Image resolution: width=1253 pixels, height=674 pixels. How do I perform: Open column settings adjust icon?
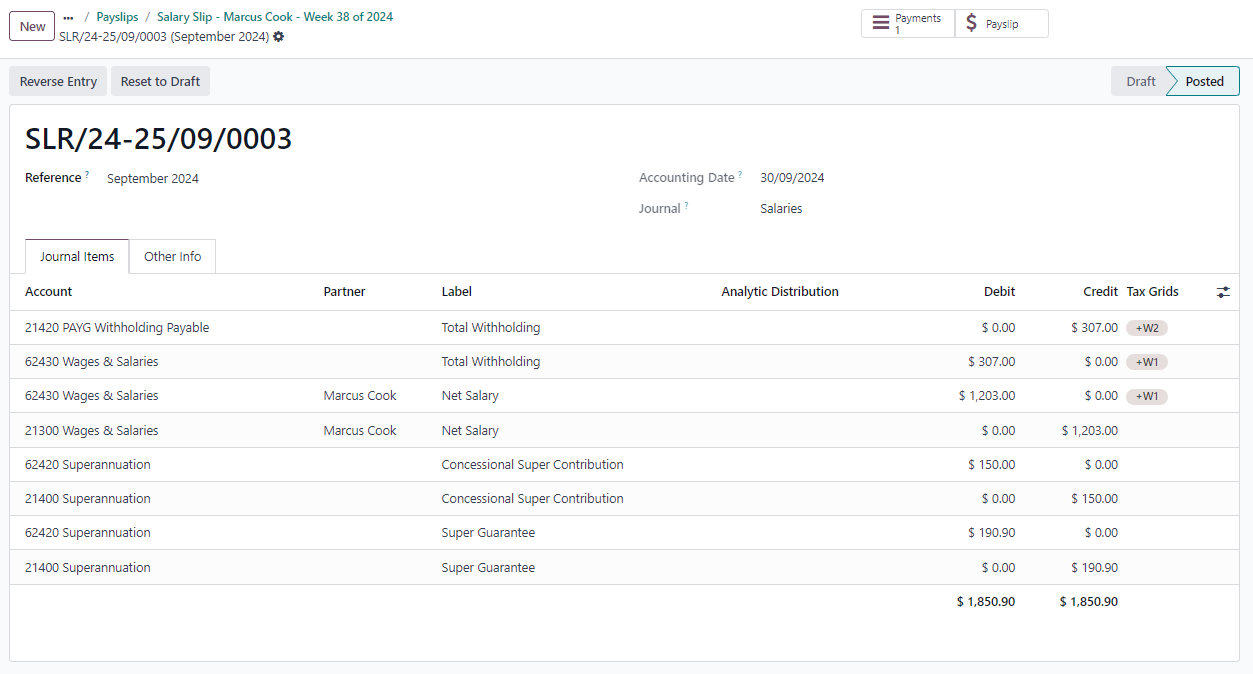point(1223,292)
